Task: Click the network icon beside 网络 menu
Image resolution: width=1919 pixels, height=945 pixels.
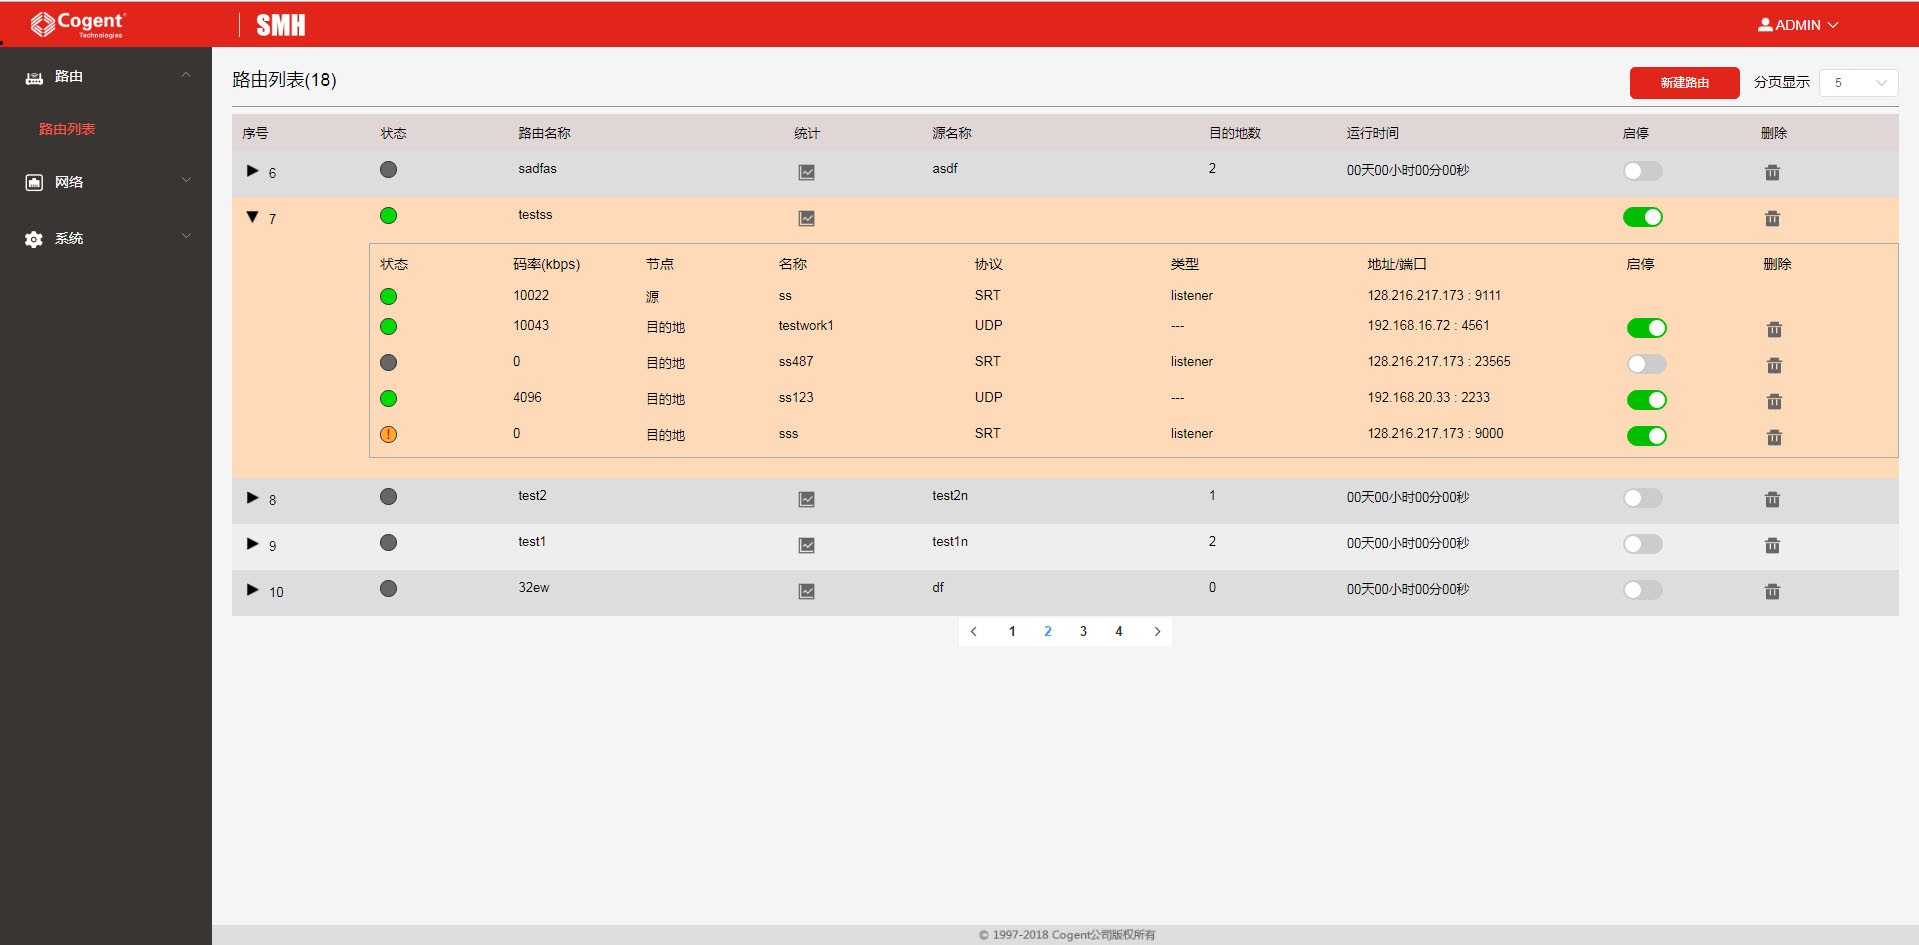Action: click(34, 182)
